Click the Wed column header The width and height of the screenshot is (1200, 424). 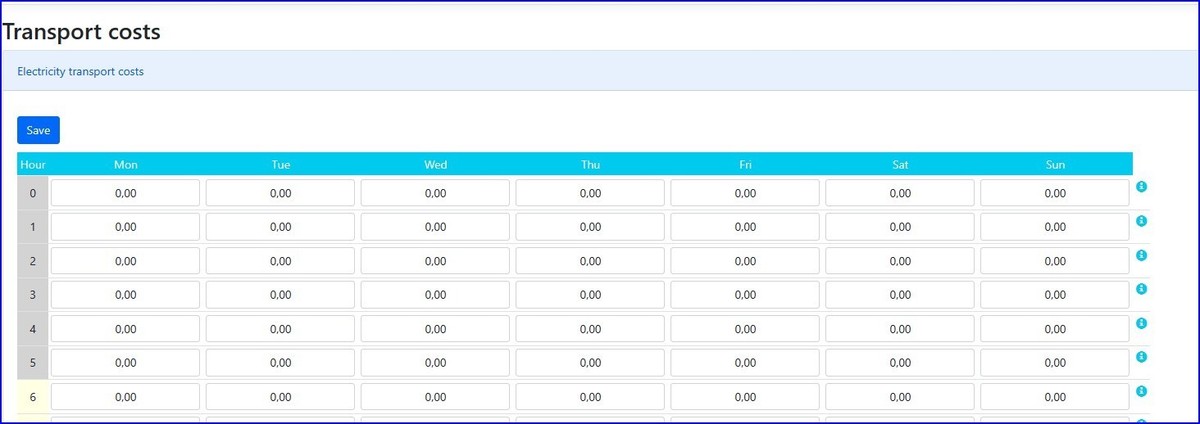click(x=435, y=164)
